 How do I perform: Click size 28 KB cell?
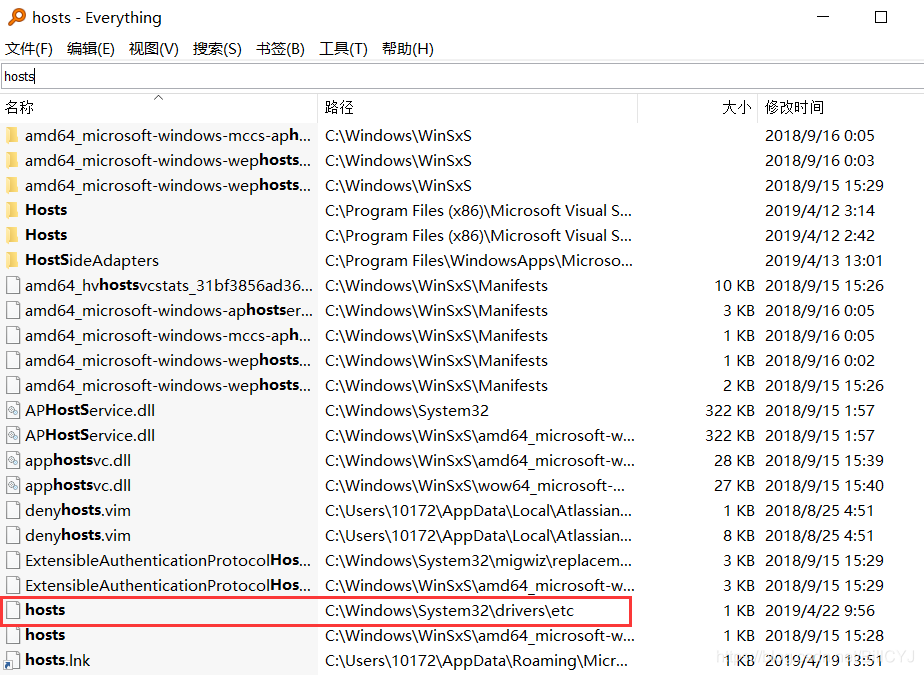(x=734, y=460)
